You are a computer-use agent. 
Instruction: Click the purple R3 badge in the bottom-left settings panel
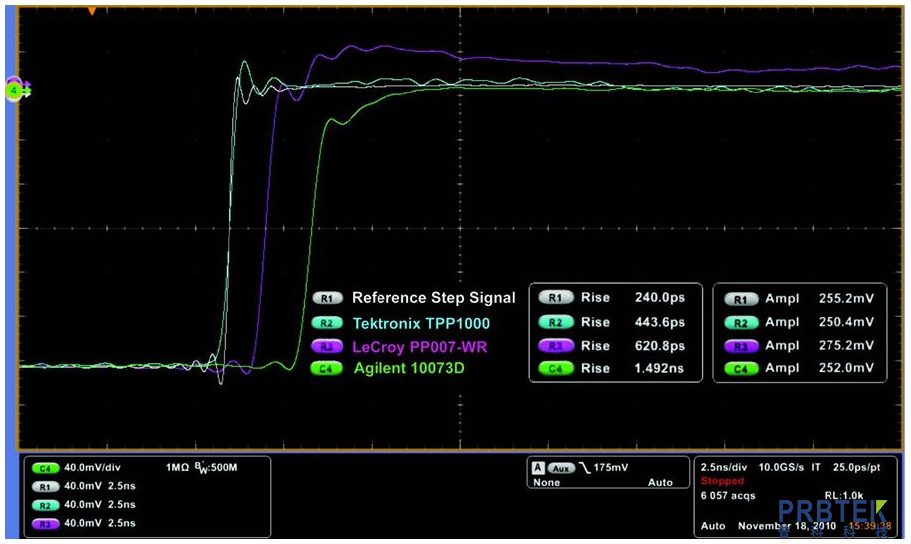[44, 523]
